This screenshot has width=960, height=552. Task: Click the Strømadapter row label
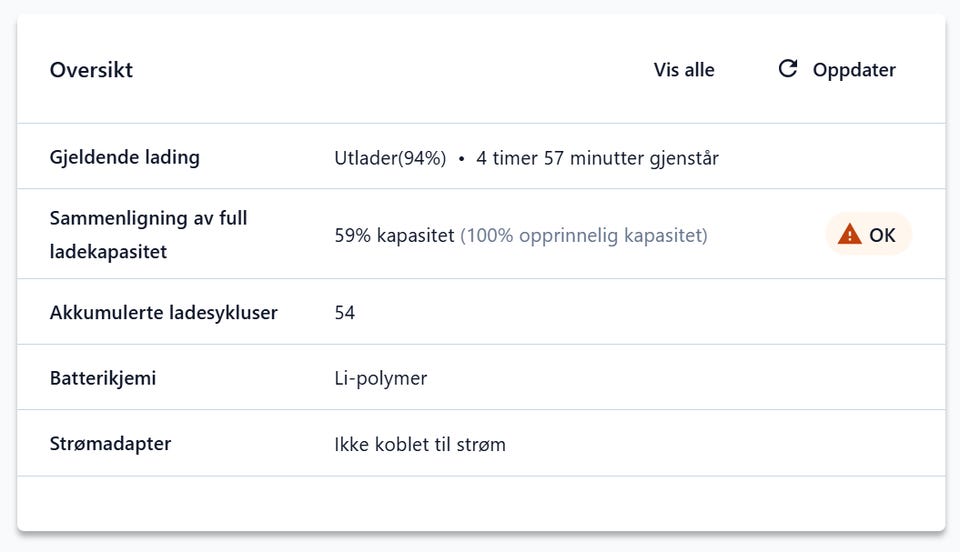click(x=110, y=443)
